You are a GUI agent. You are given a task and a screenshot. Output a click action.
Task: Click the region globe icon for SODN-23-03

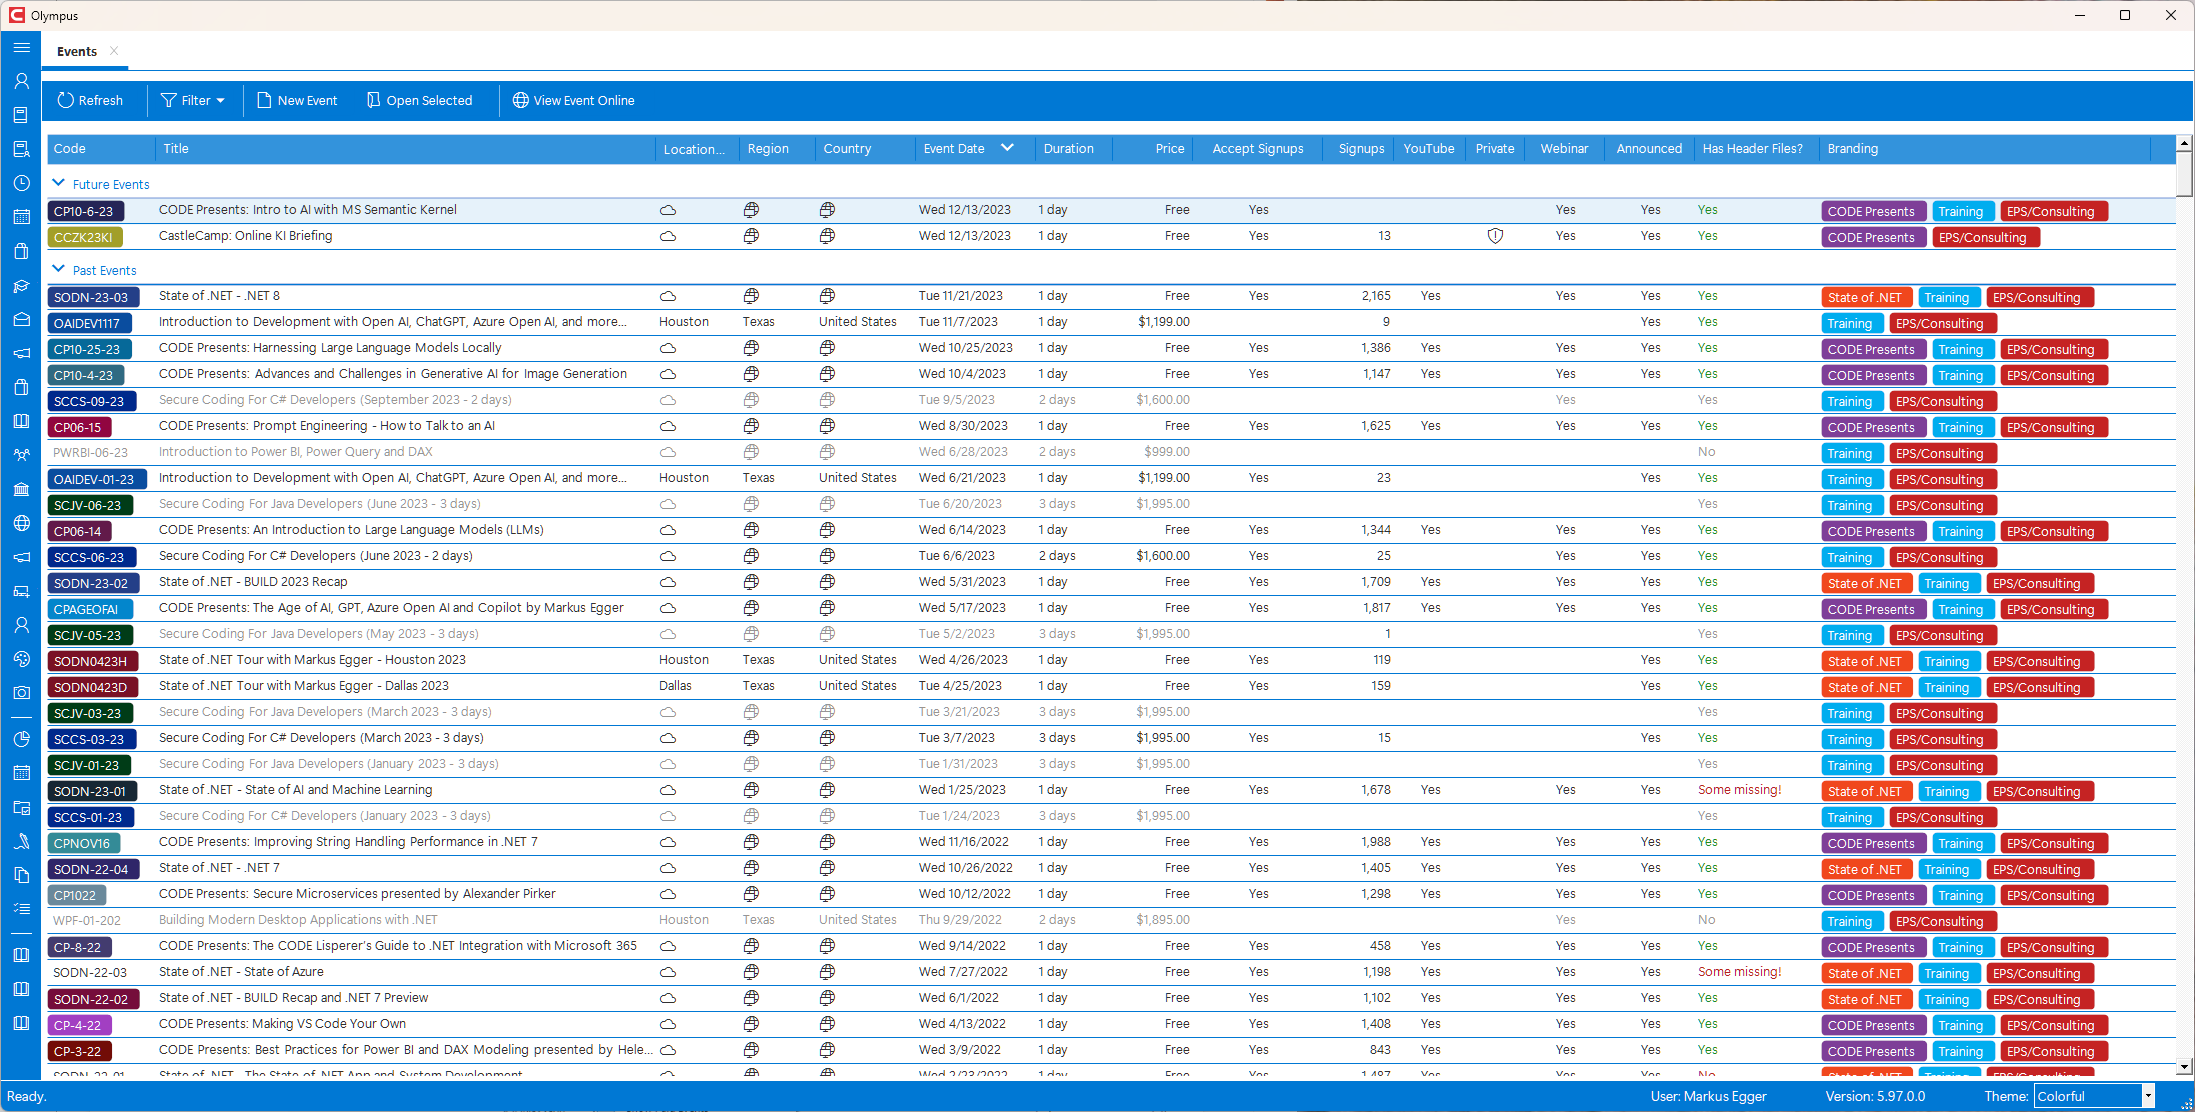751,296
